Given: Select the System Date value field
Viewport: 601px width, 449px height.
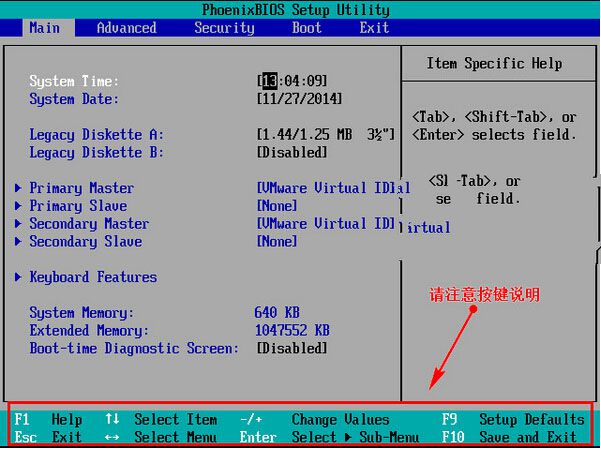Looking at the screenshot, I should click(299, 99).
